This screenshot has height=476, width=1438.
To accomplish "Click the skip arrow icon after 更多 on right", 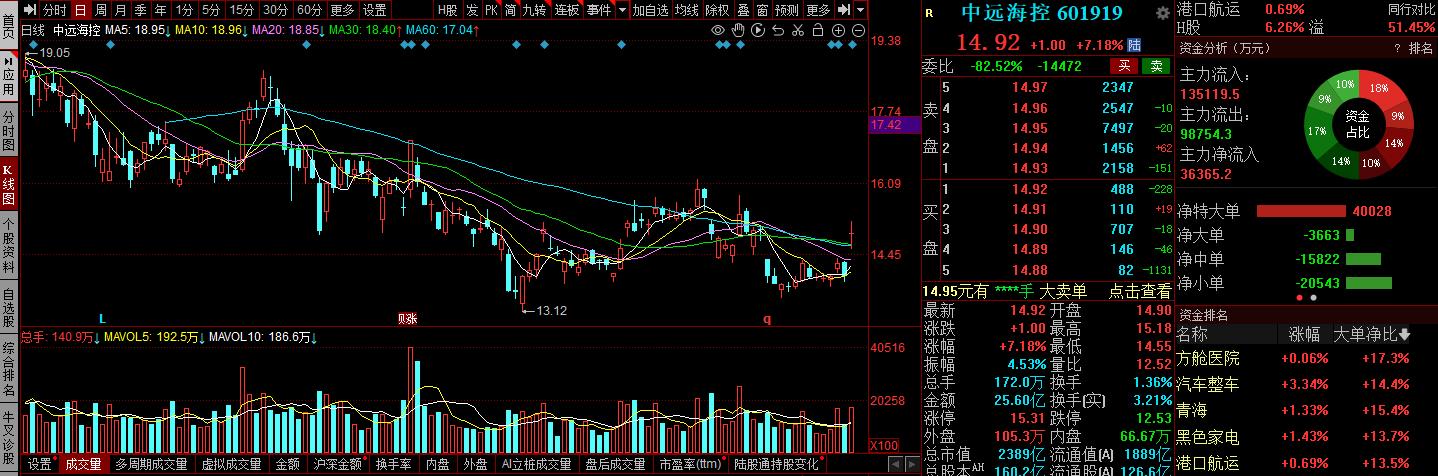I will coord(842,10).
